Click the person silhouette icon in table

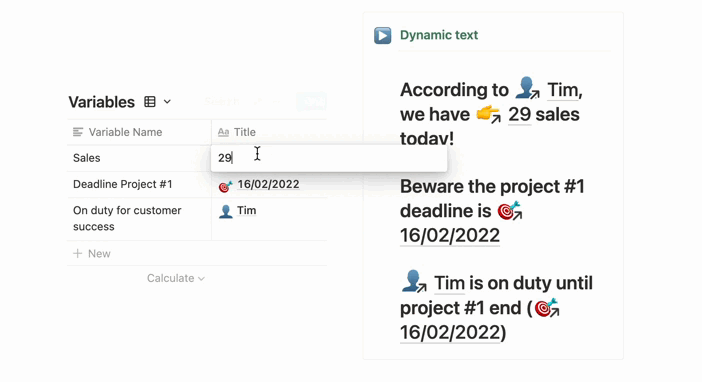tap(226, 211)
